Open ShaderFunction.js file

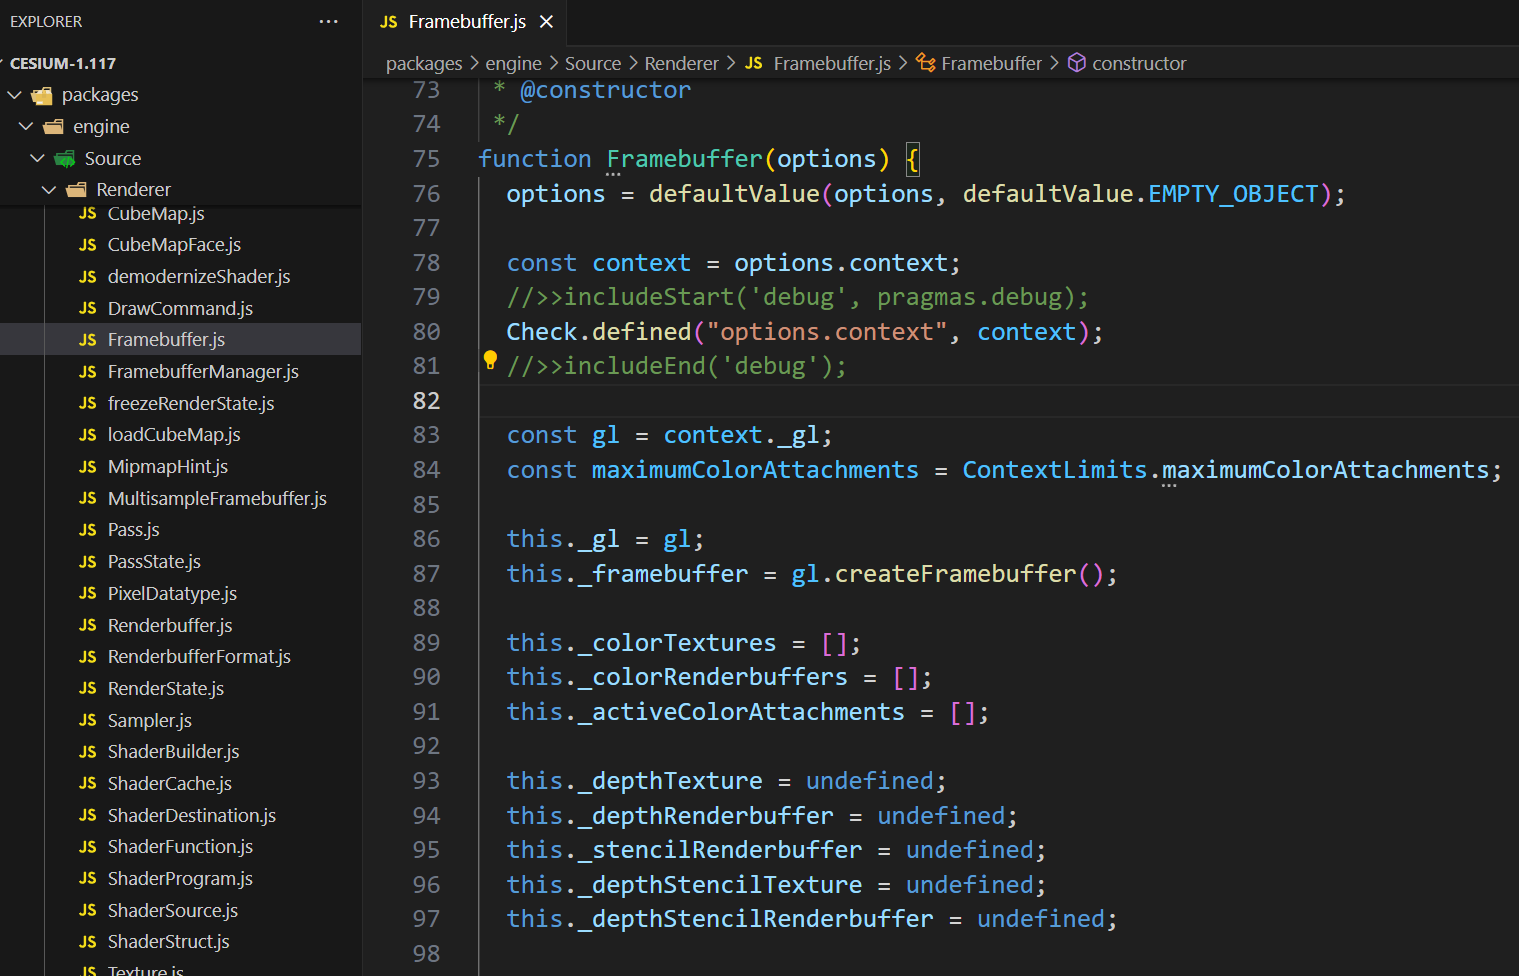click(180, 847)
